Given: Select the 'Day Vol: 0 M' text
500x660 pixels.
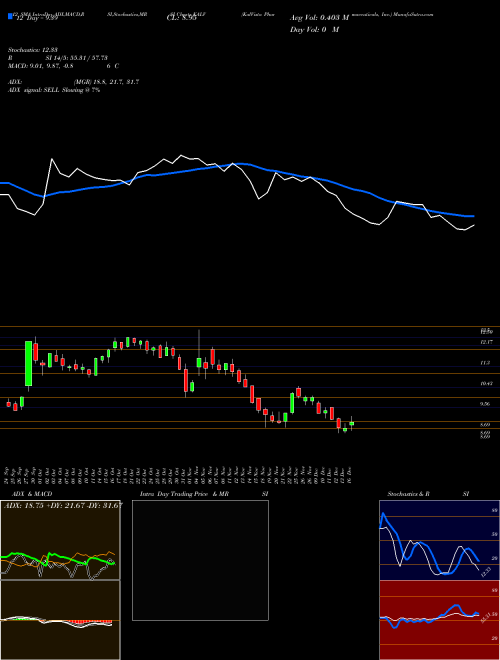Looking at the screenshot, I should pos(314,30).
